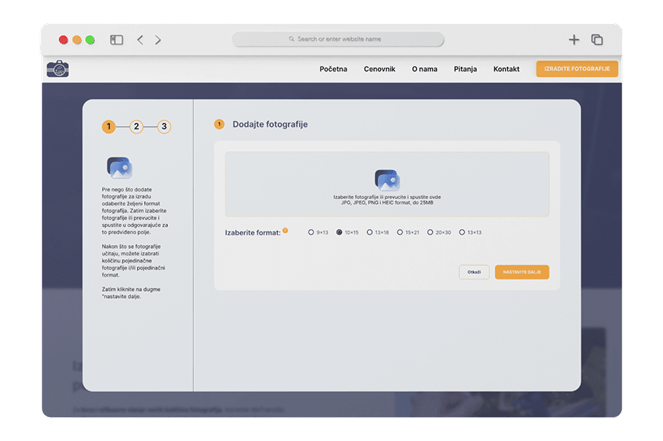The width and height of the screenshot is (663, 441).
Task: Click the camera logo in the header
Action: click(x=58, y=69)
